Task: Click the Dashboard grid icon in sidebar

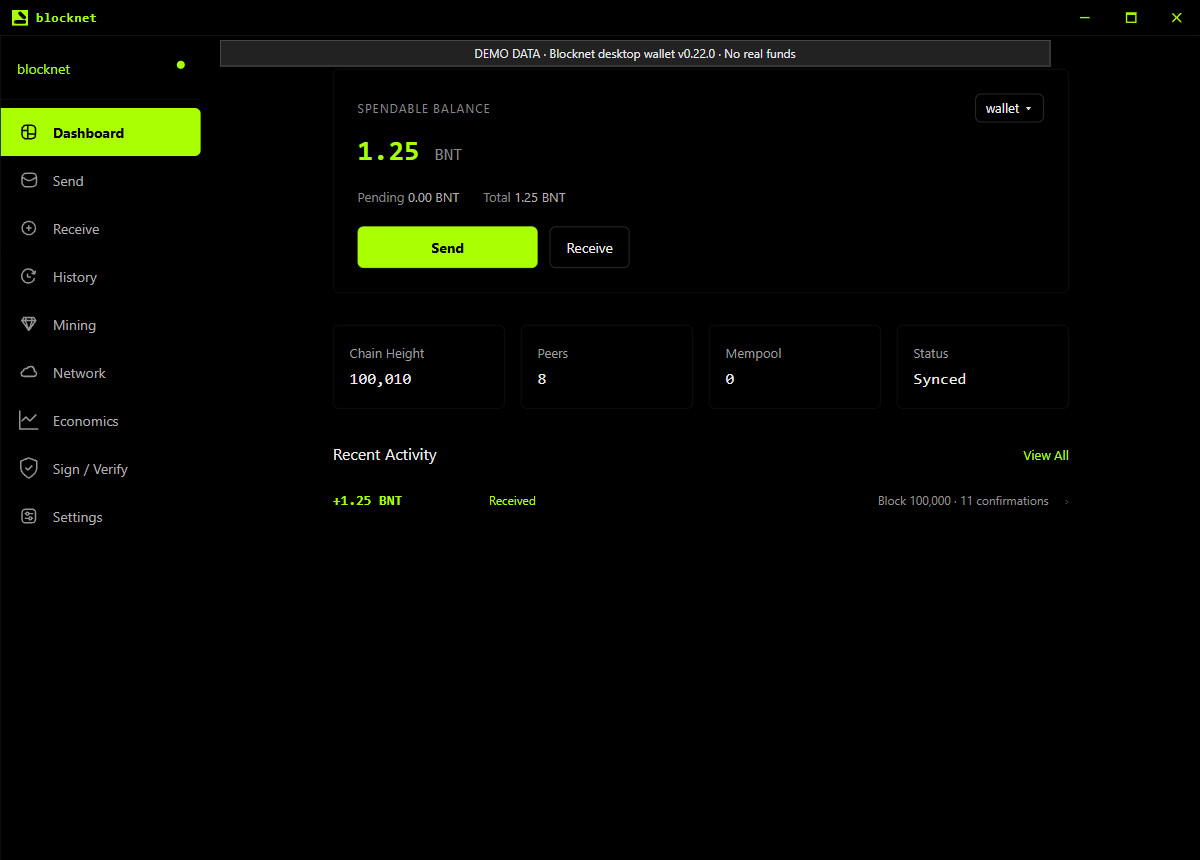Action: (29, 133)
